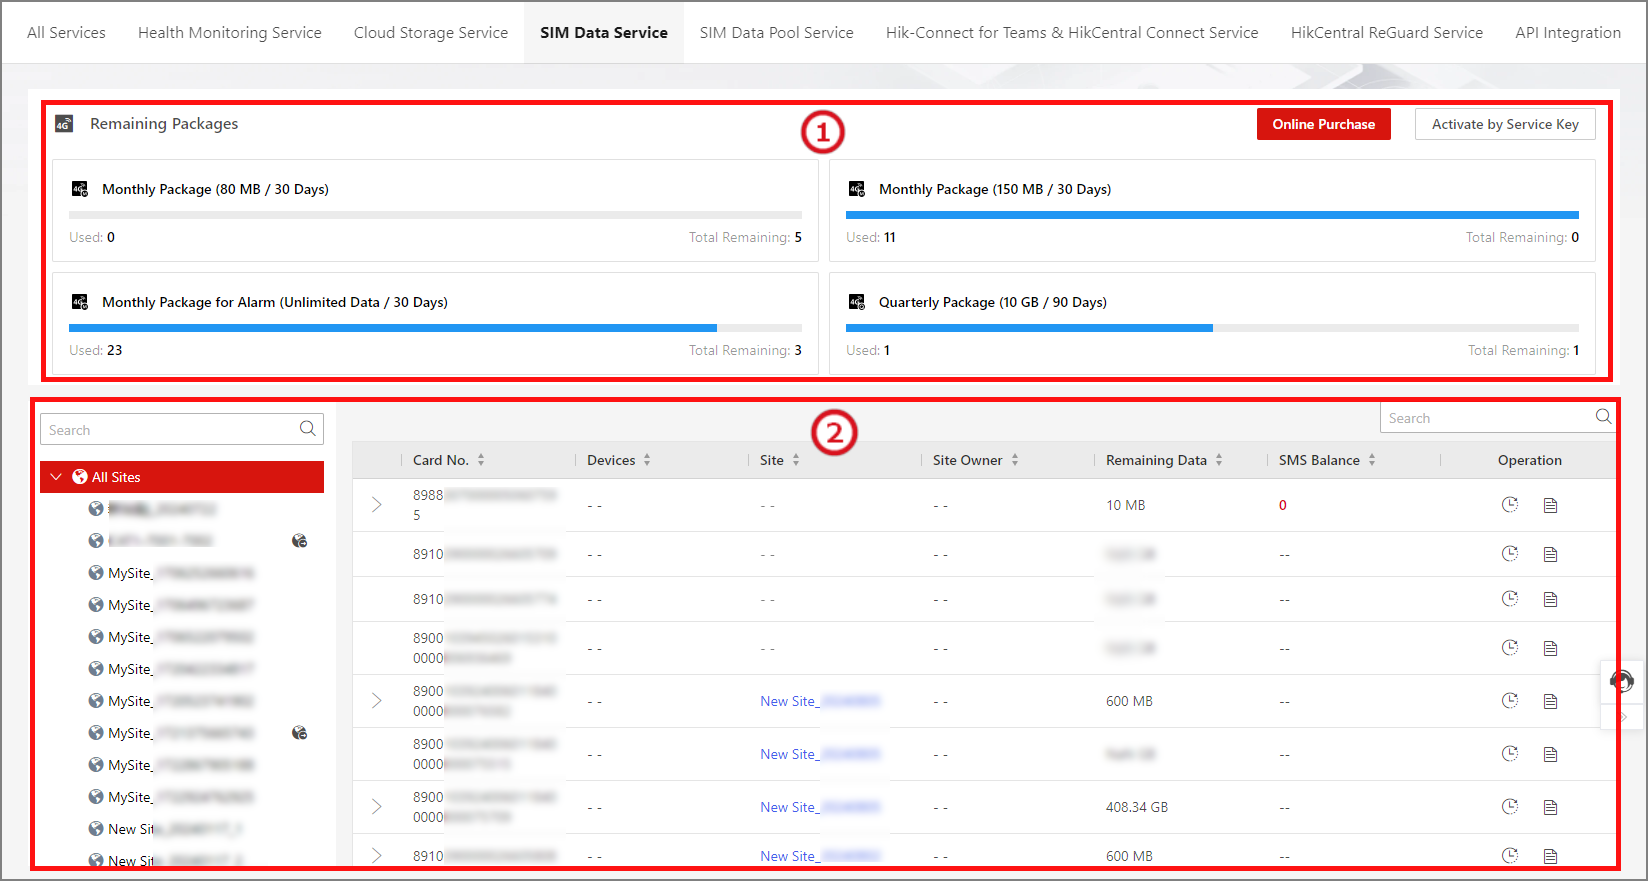Click the Monthly Package for Alarm usage bar
The height and width of the screenshot is (881, 1648).
[435, 328]
